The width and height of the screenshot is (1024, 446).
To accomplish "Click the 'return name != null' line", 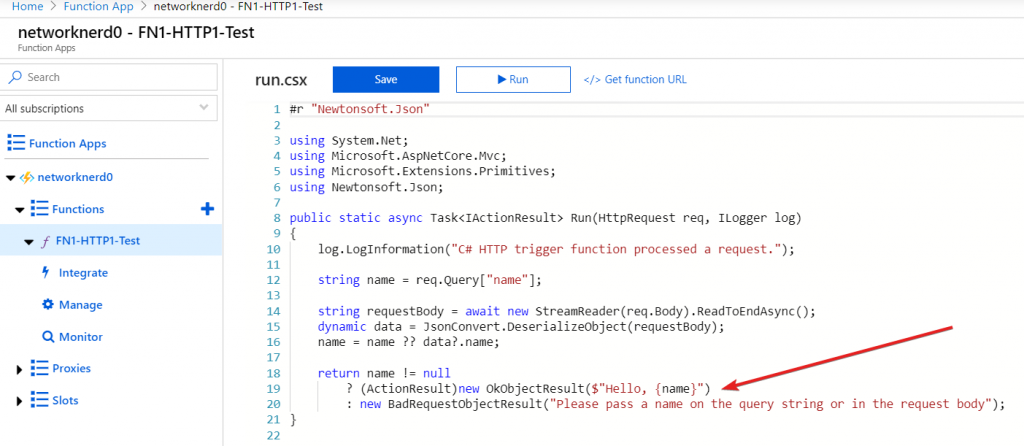I will pyautogui.click(x=384, y=374).
